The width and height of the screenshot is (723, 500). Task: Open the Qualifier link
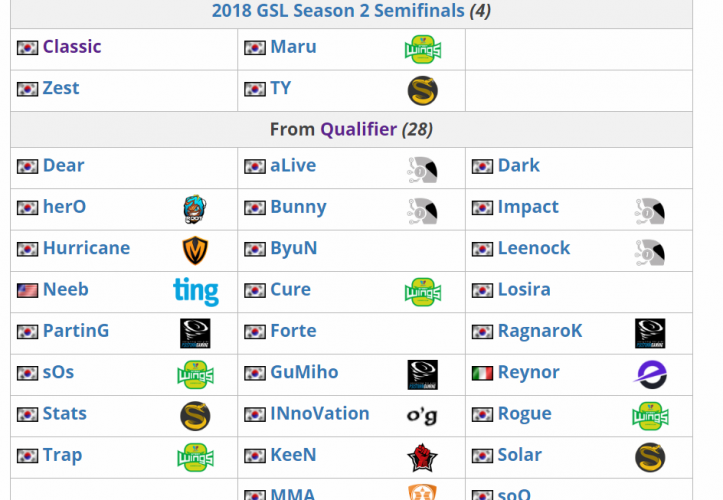coord(358,129)
